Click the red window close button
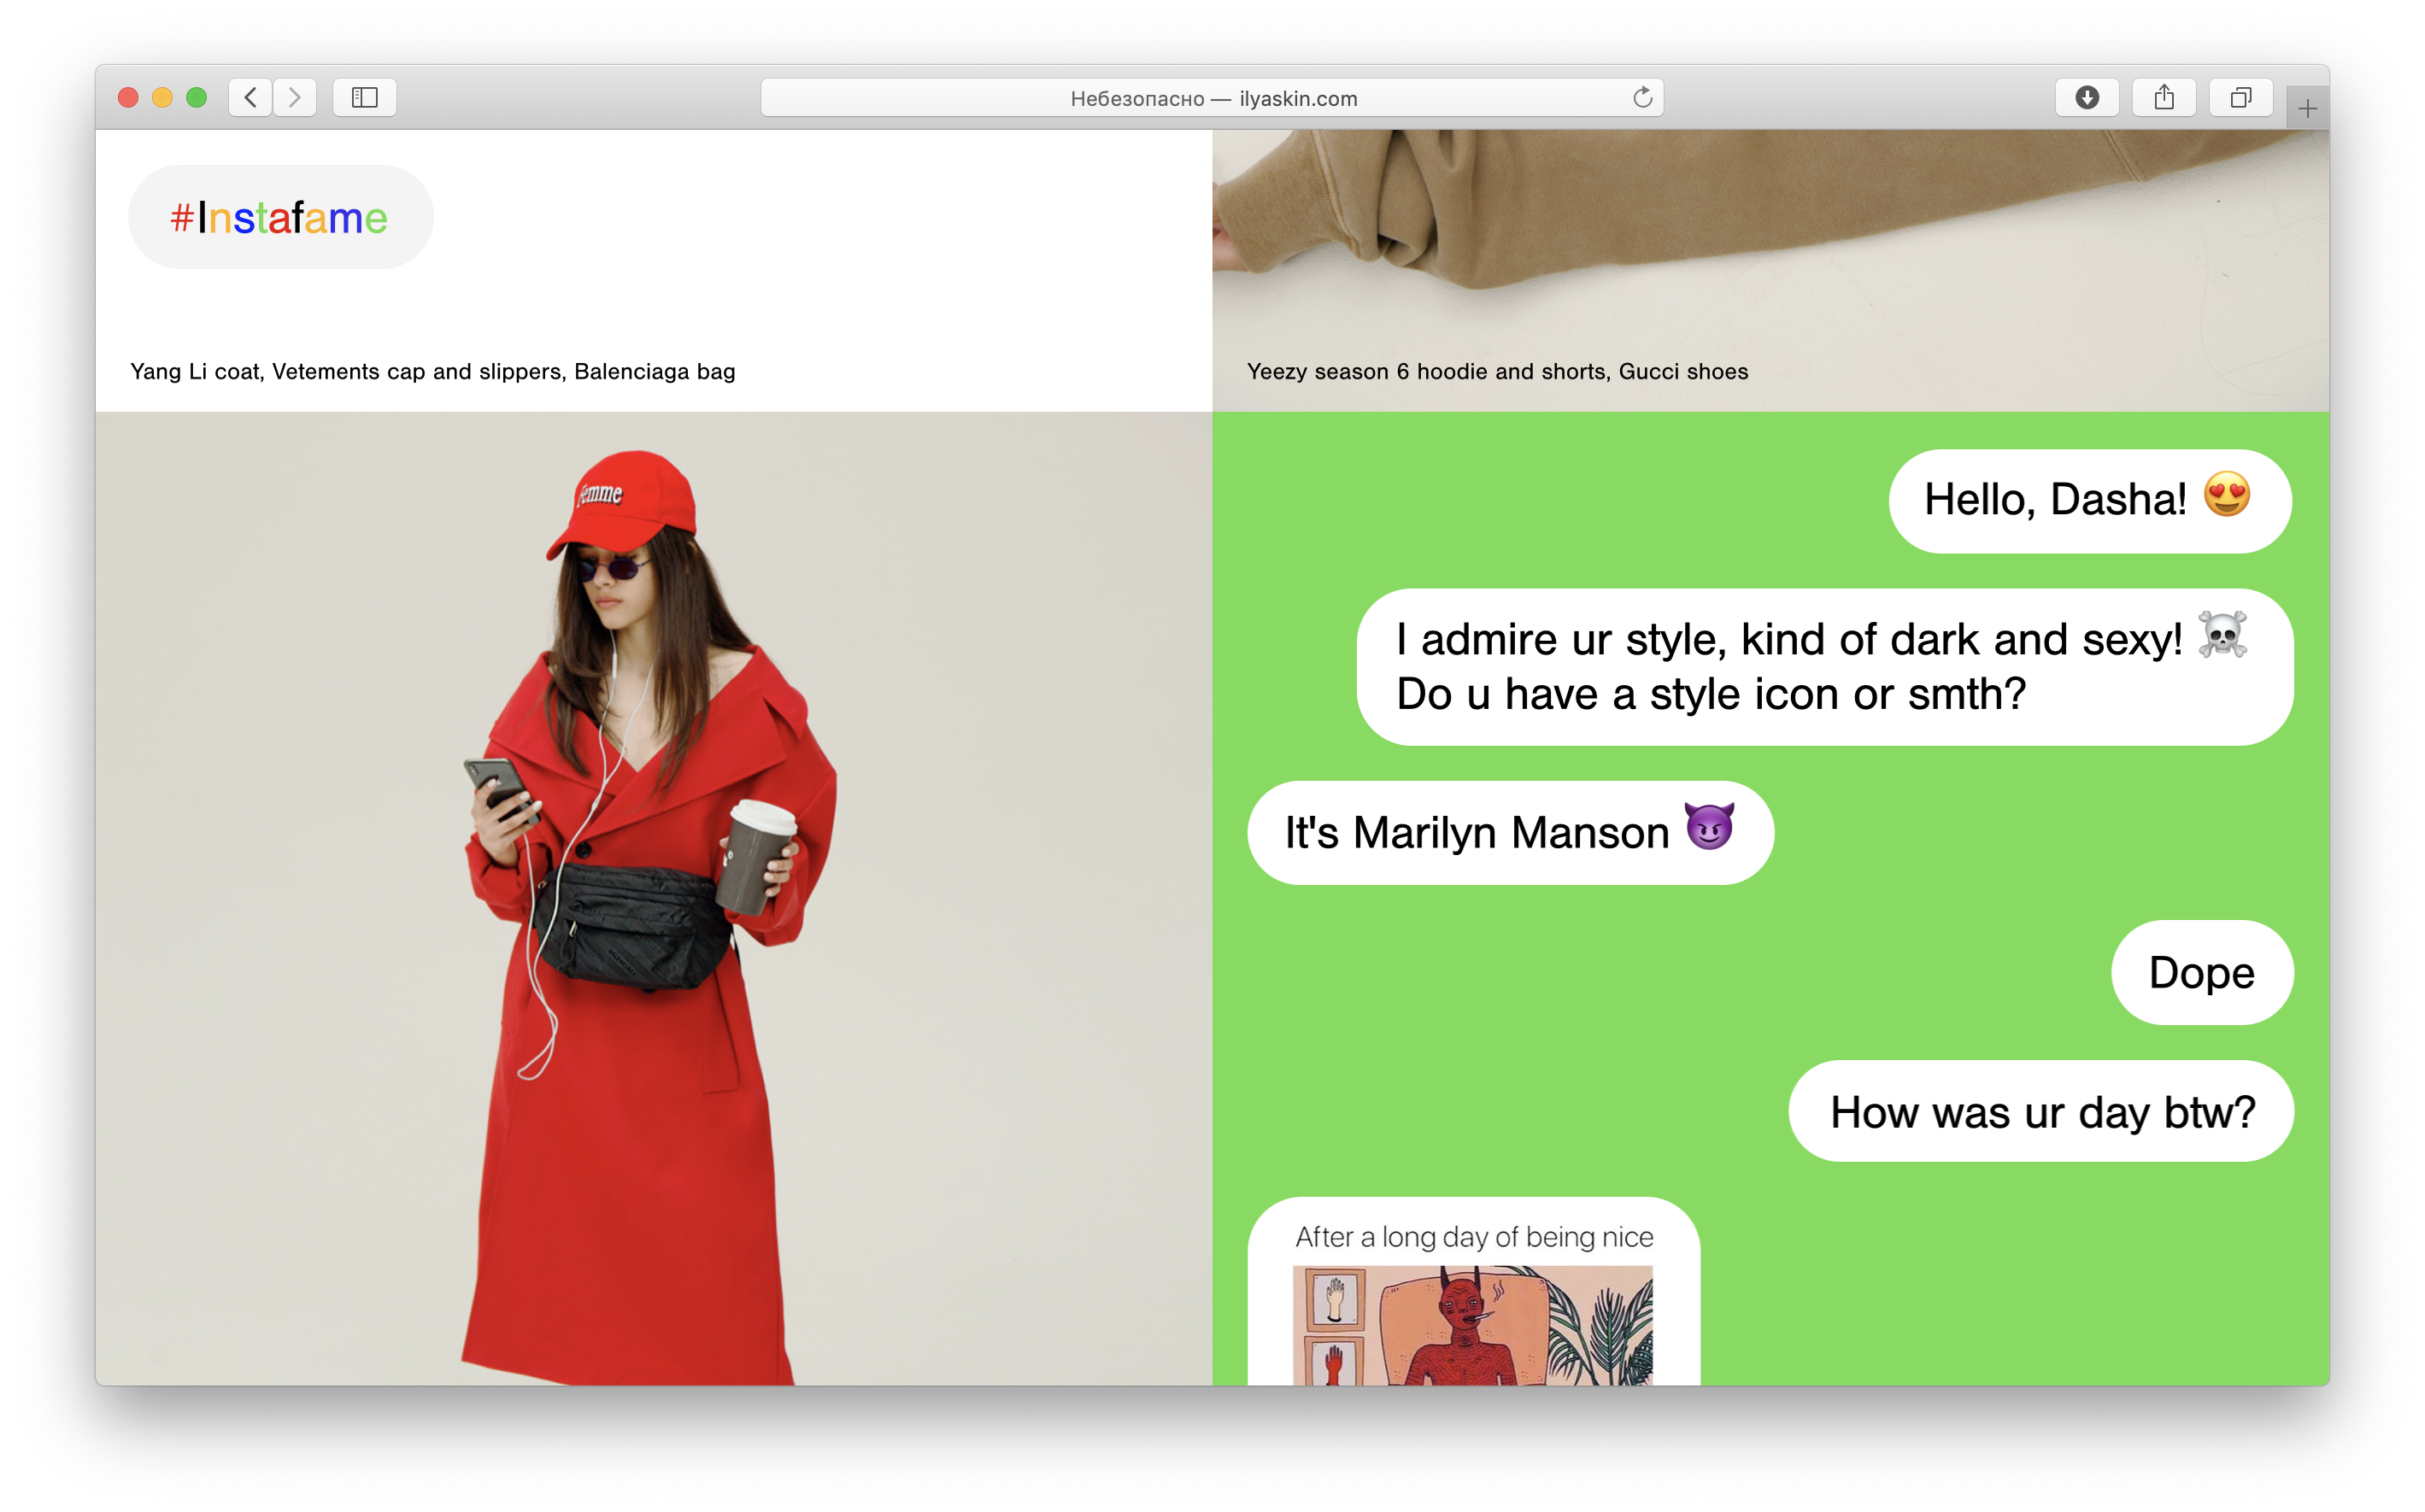This screenshot has width=2425, height=1512. [128, 97]
